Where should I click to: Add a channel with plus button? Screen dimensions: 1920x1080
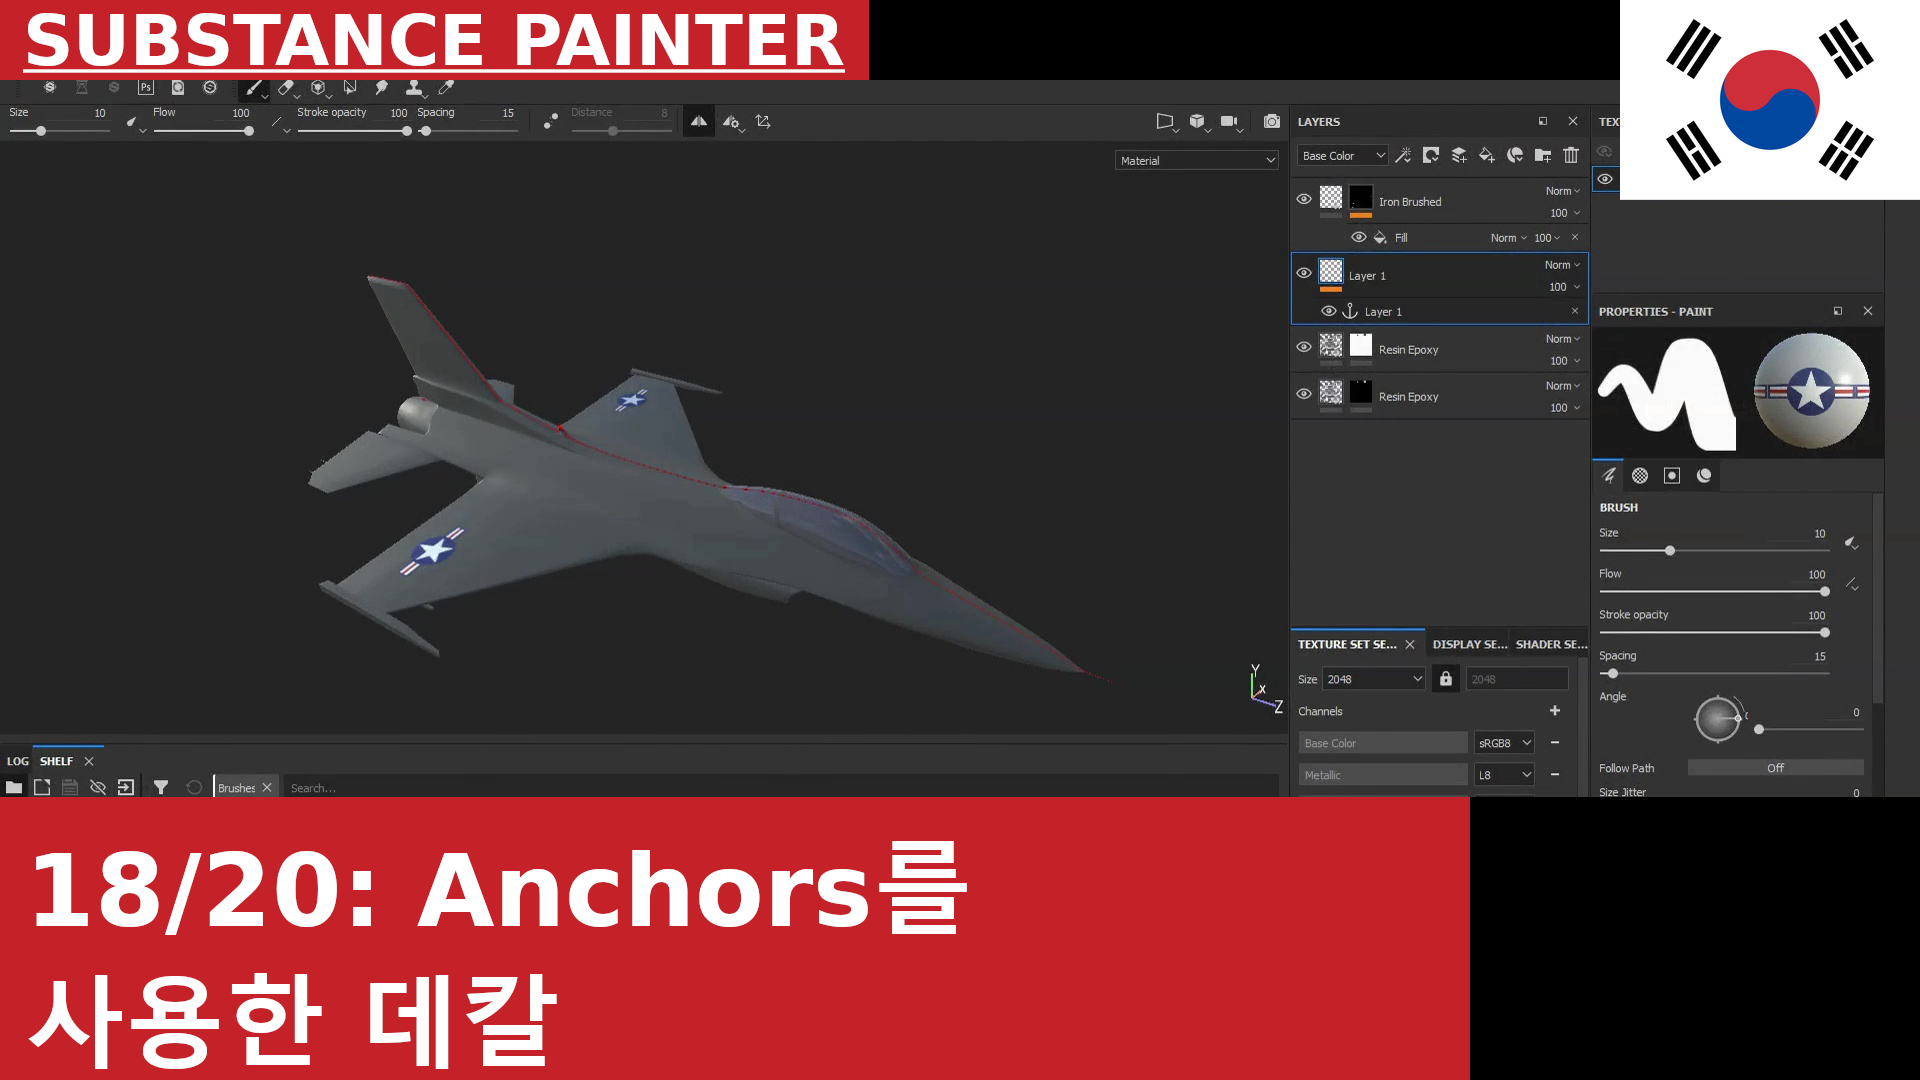[1555, 711]
